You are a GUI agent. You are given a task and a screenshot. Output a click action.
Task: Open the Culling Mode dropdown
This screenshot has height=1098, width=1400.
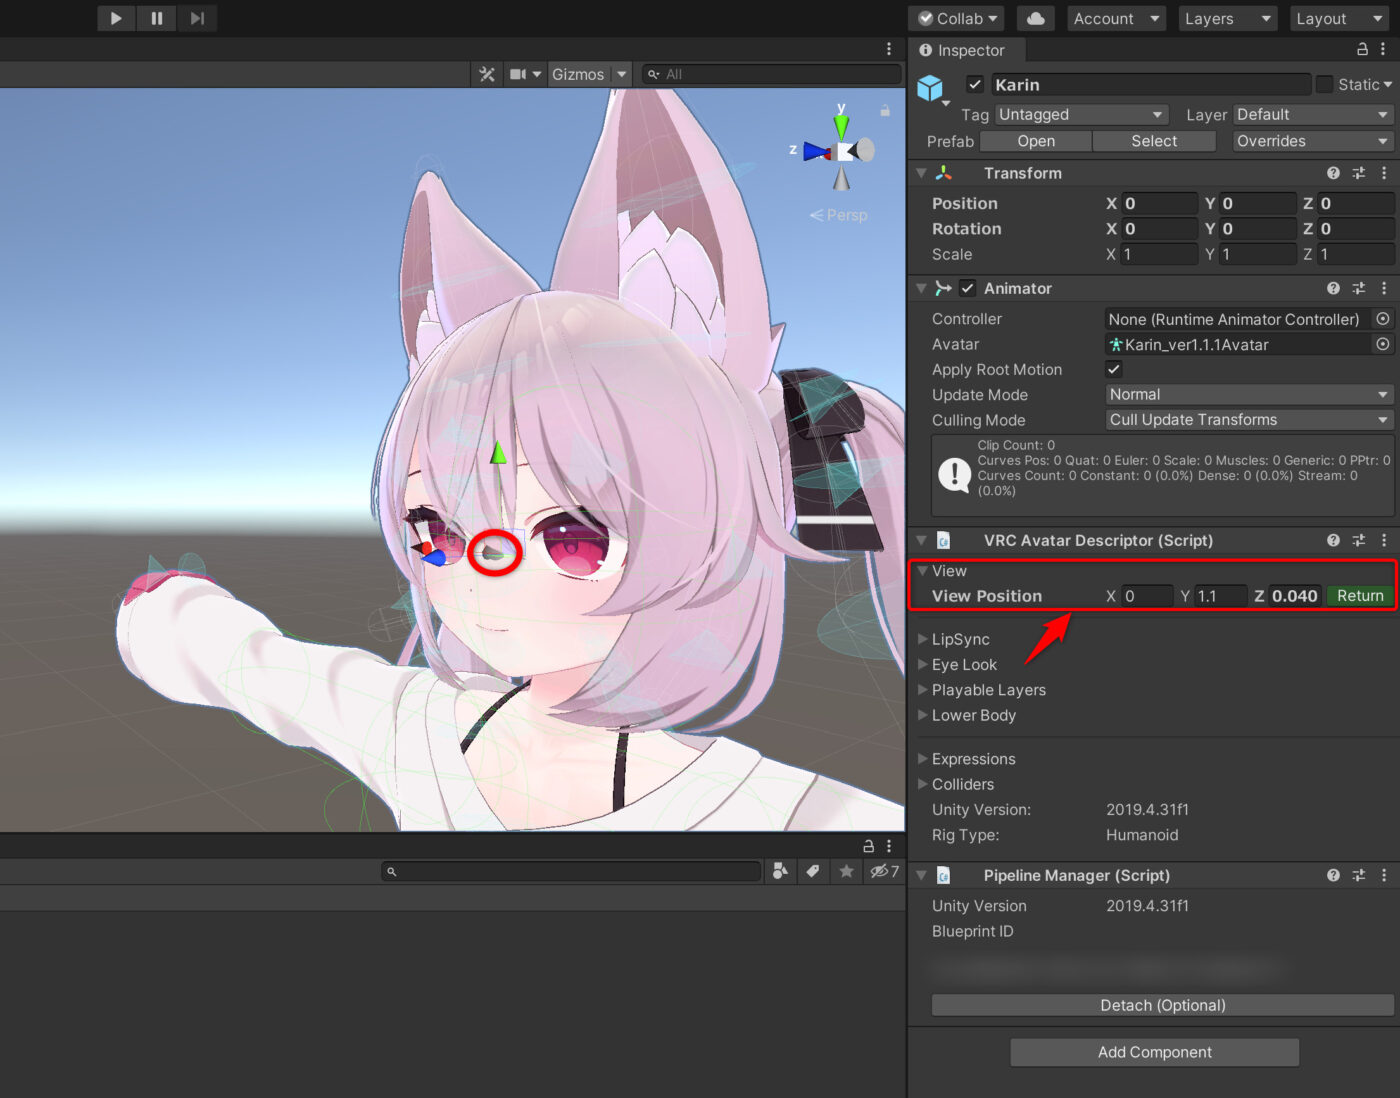pos(1249,420)
